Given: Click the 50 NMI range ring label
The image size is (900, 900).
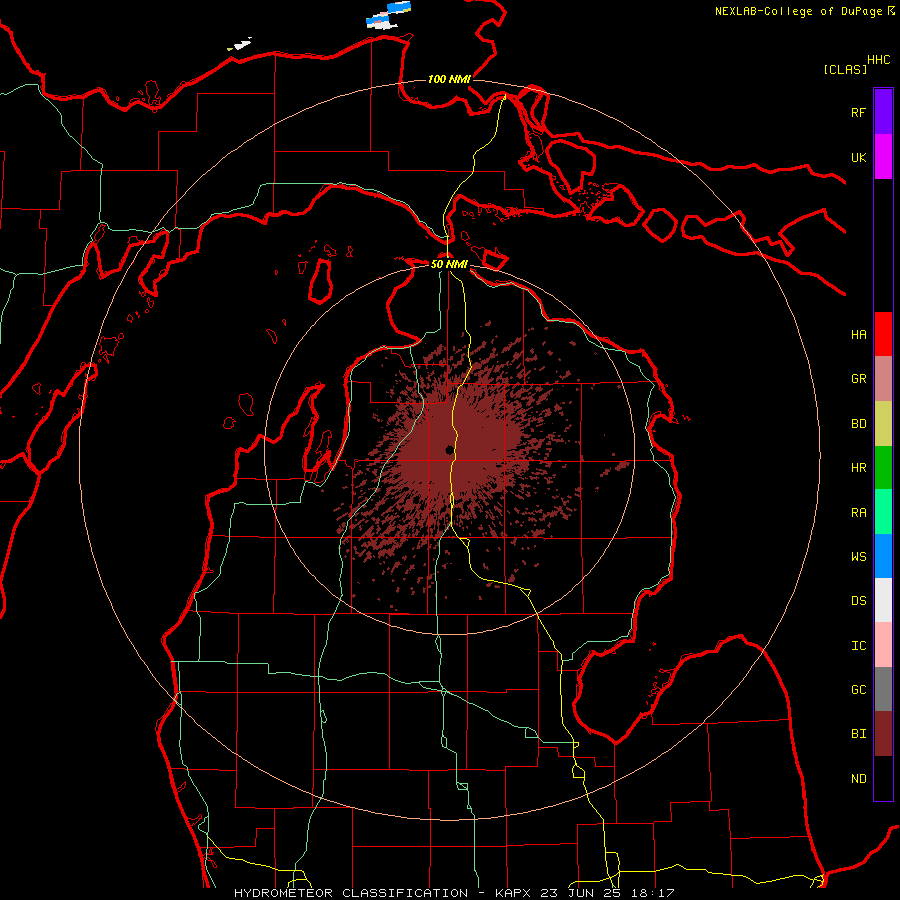Looking at the screenshot, I should pos(449,264).
